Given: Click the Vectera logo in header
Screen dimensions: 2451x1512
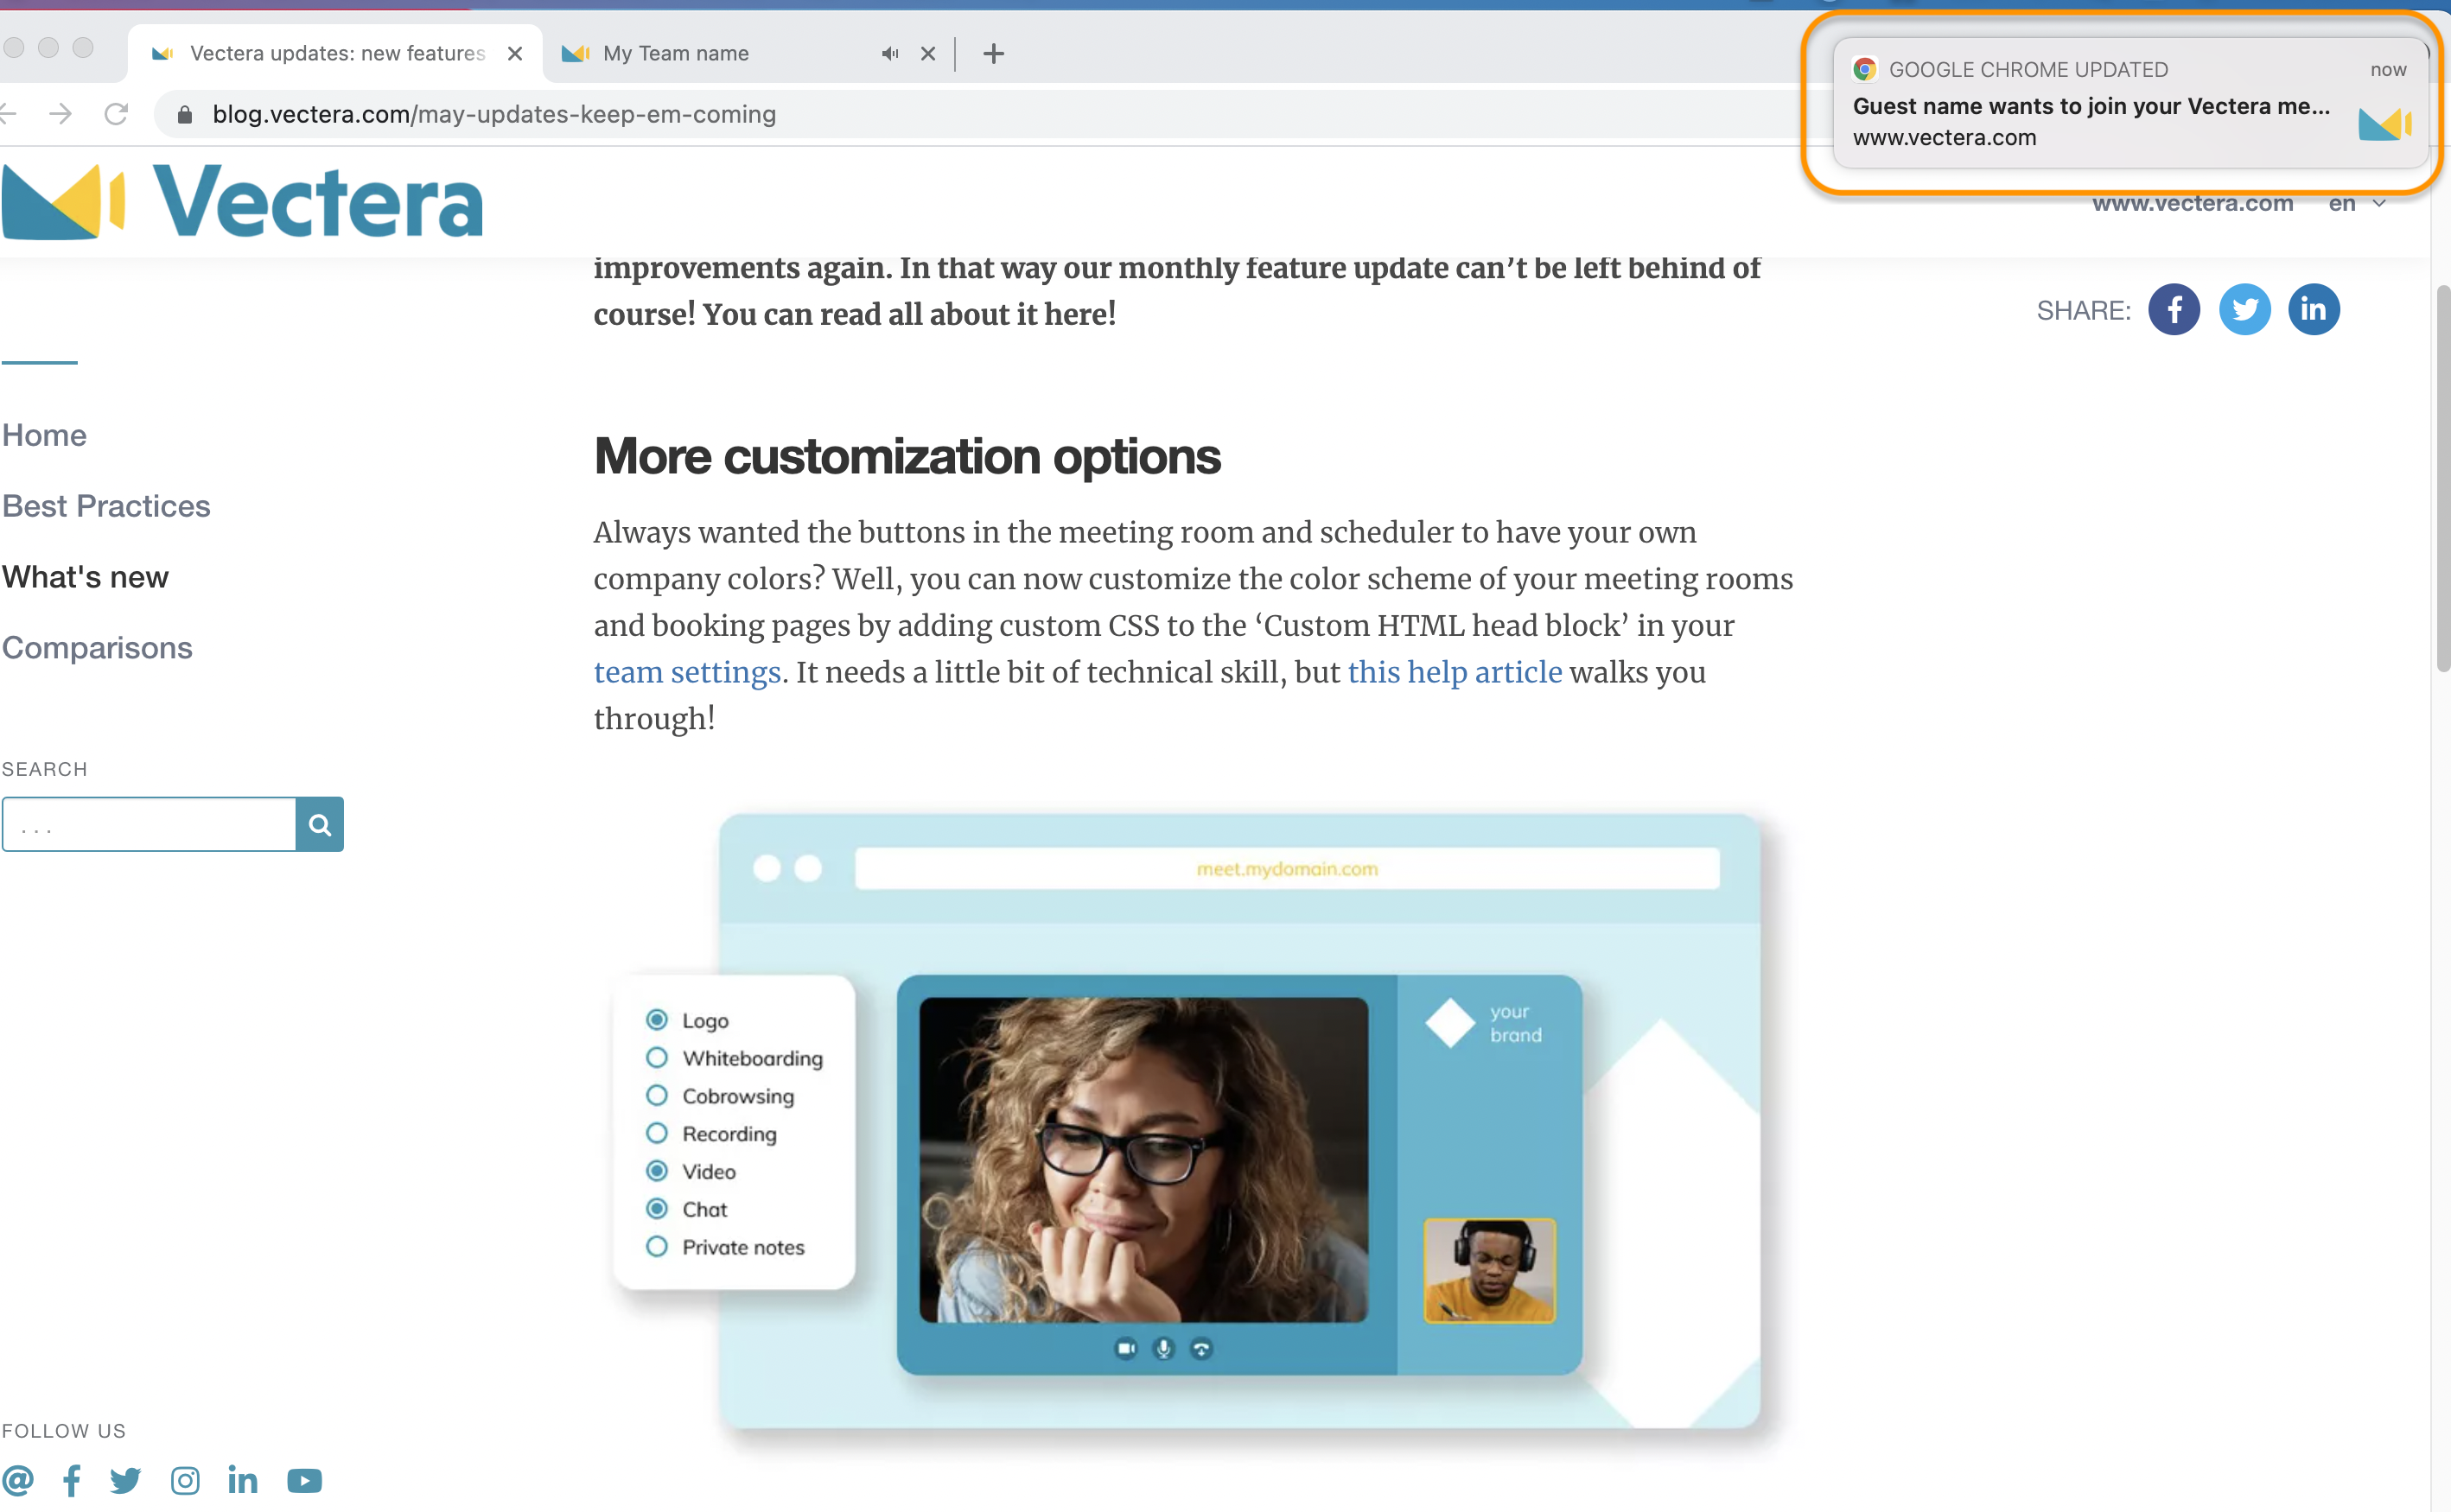Looking at the screenshot, I should tap(242, 201).
